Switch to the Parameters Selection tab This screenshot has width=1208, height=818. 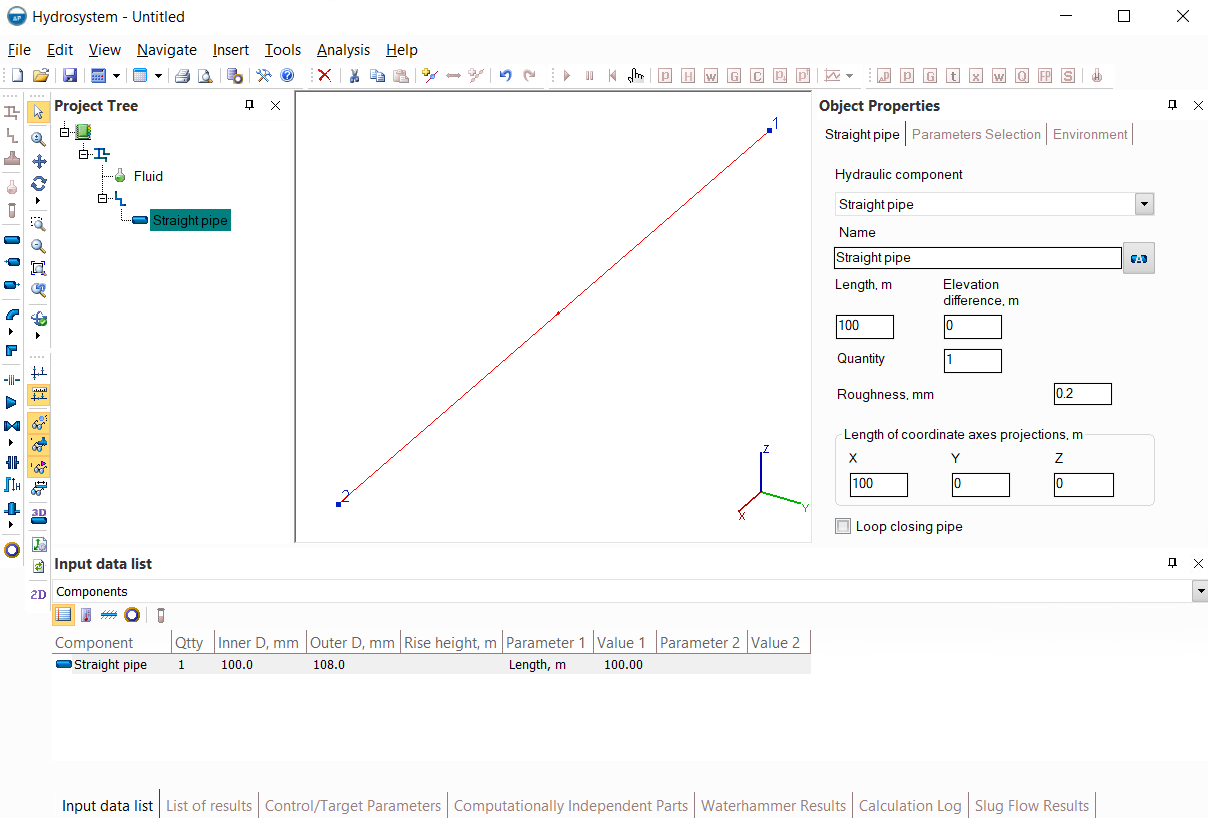pos(976,134)
